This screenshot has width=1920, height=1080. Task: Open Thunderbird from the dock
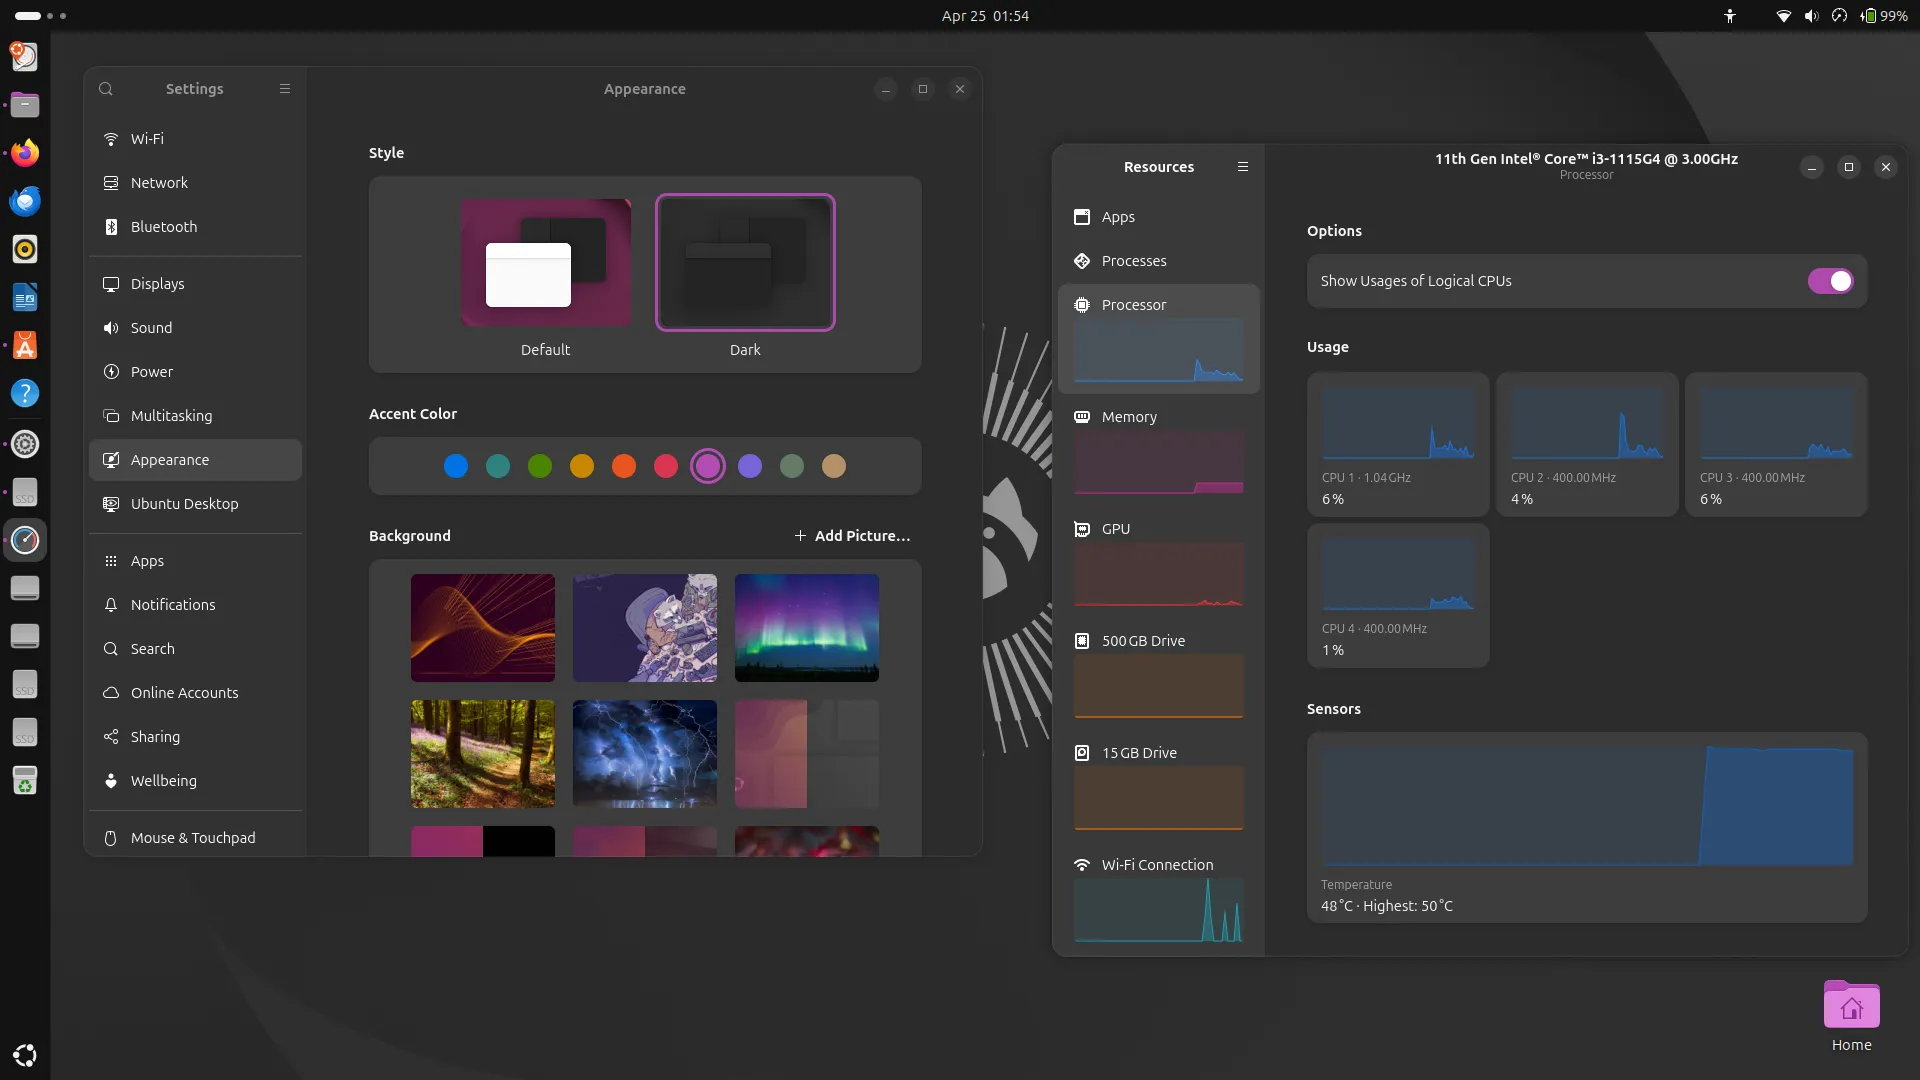click(25, 201)
